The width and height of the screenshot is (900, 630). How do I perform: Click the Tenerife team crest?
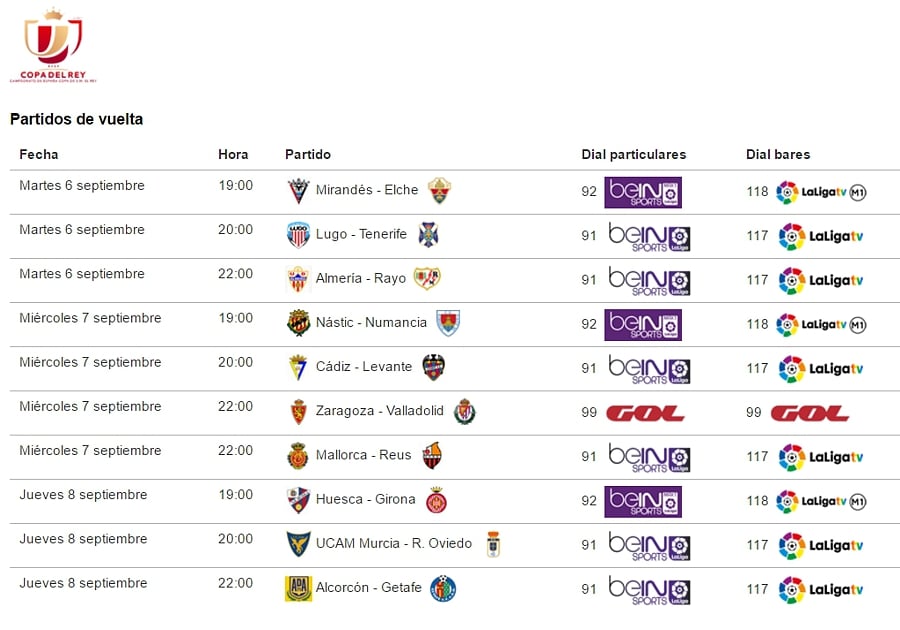428,235
